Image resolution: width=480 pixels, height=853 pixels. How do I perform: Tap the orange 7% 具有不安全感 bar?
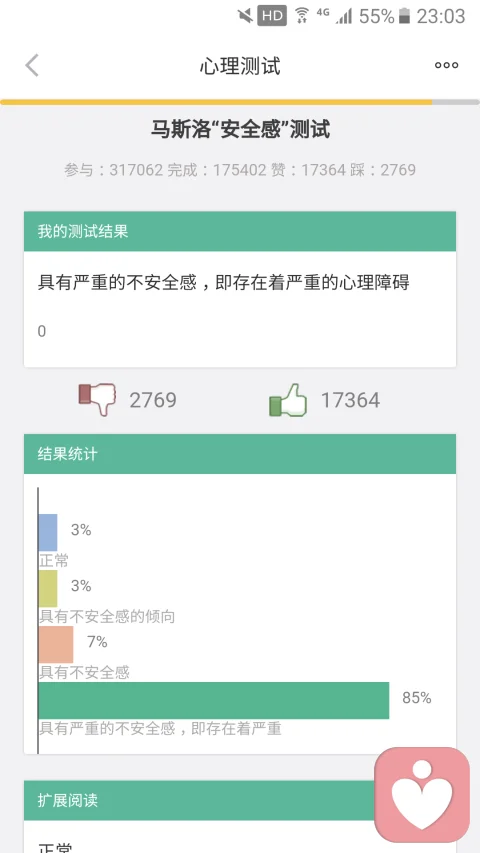point(56,645)
